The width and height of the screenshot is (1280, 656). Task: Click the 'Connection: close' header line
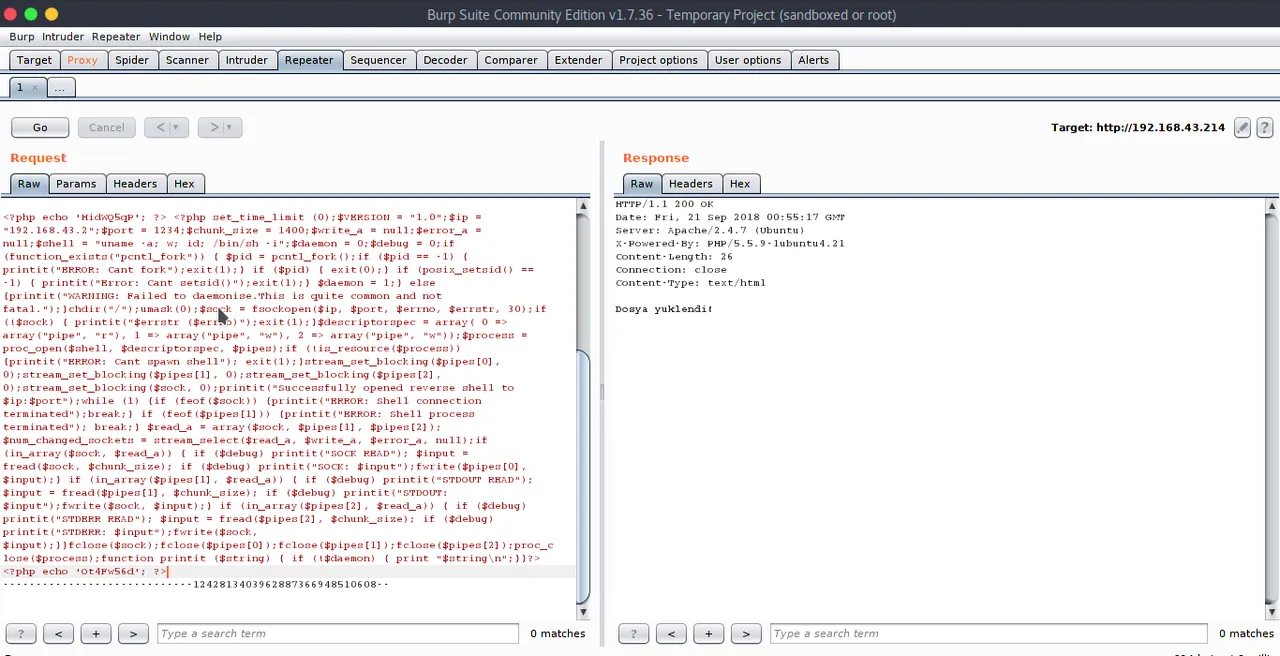tap(670, 269)
